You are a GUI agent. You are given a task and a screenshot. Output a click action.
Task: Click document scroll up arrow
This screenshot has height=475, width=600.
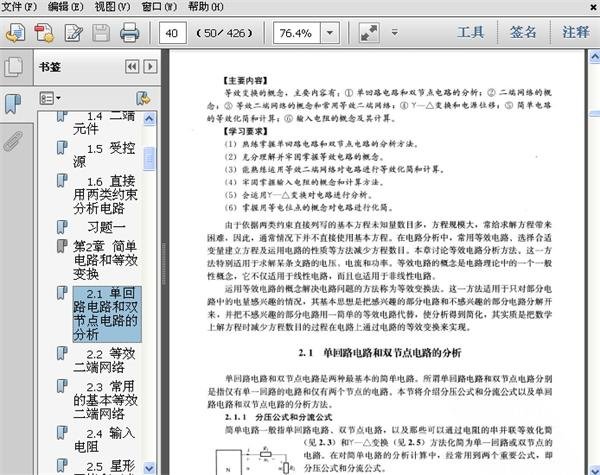594,57
